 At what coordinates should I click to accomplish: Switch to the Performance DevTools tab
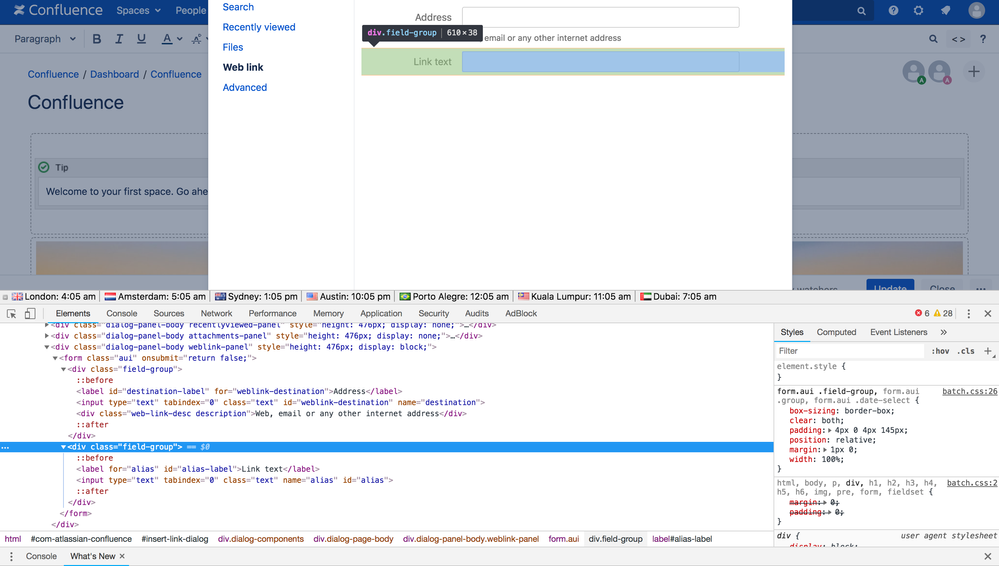[273, 314]
